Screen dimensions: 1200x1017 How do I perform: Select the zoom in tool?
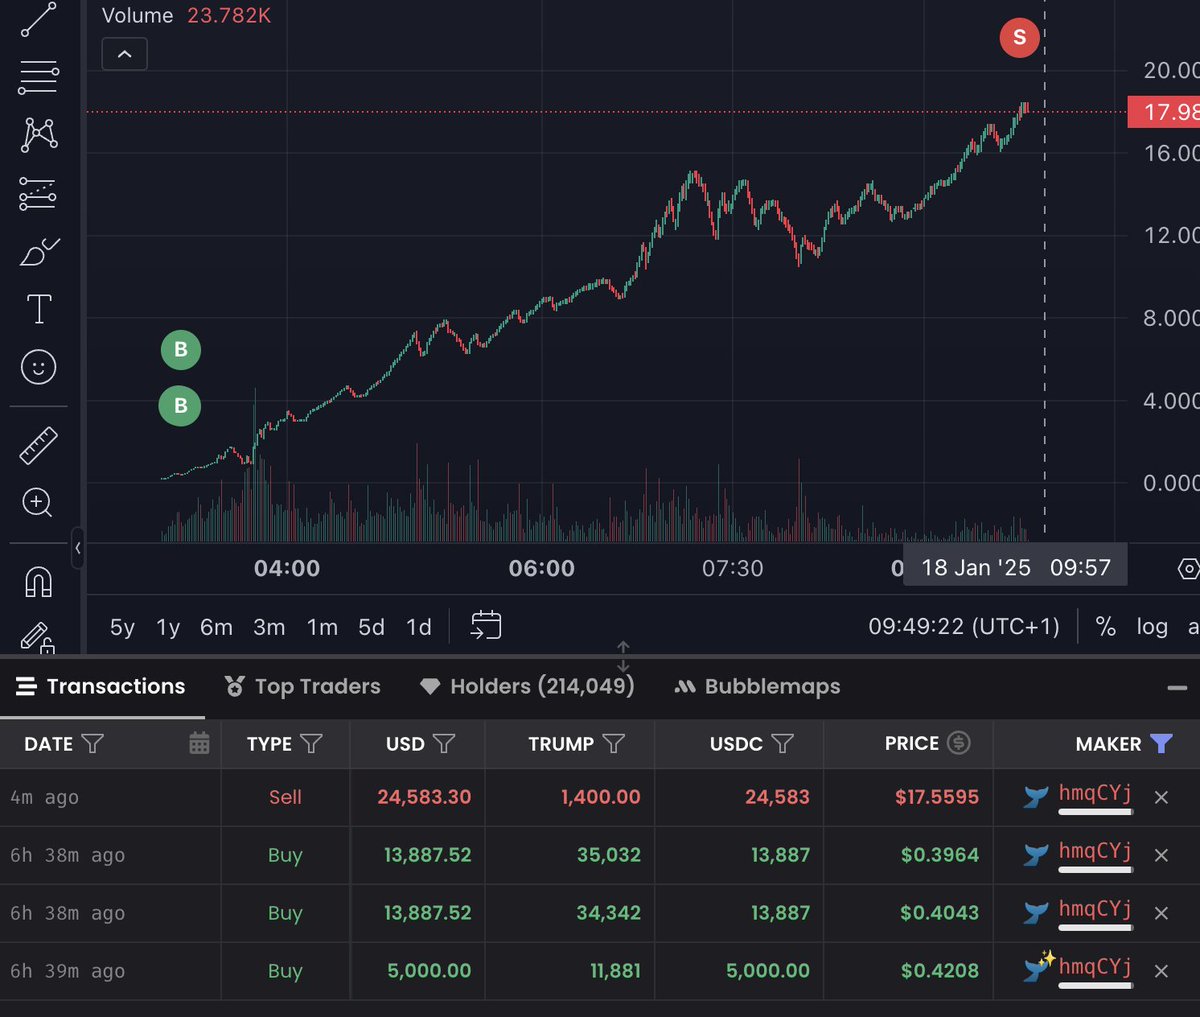[x=37, y=502]
